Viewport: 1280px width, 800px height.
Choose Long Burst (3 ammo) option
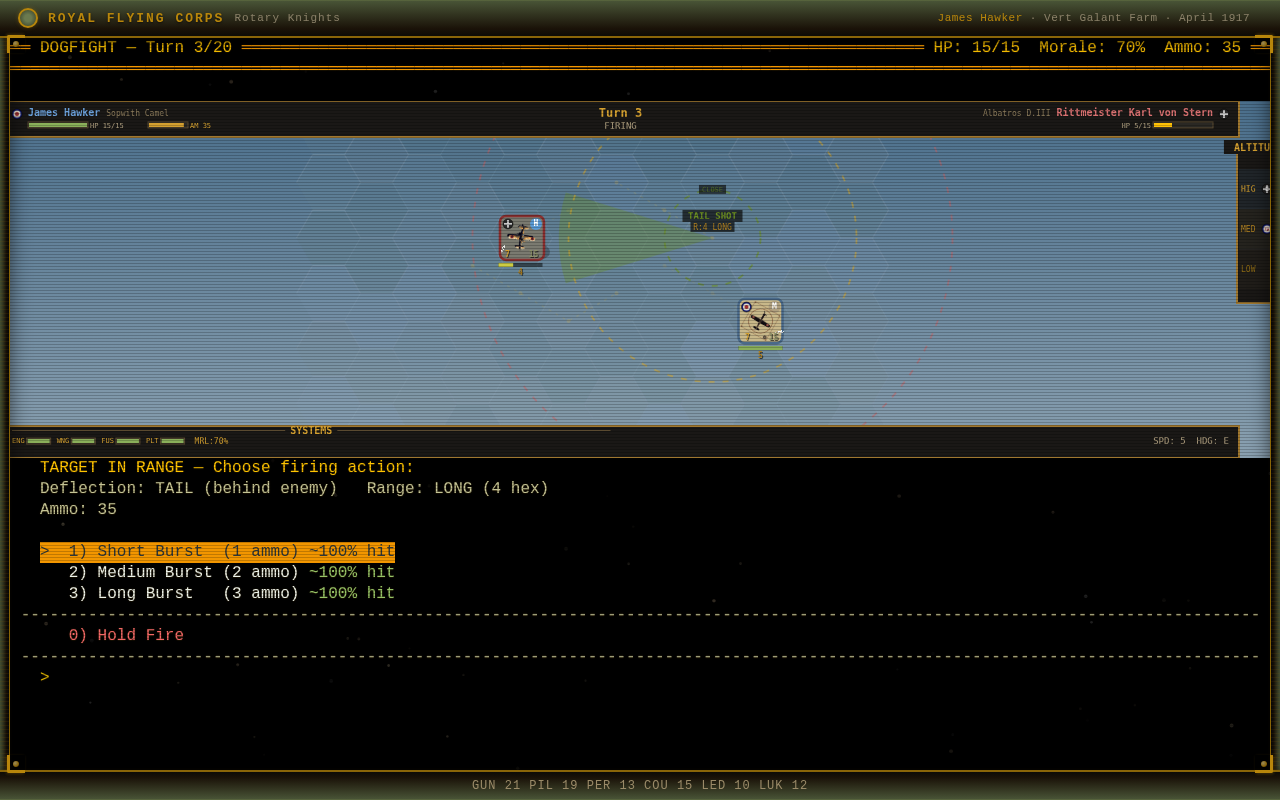click(231, 594)
